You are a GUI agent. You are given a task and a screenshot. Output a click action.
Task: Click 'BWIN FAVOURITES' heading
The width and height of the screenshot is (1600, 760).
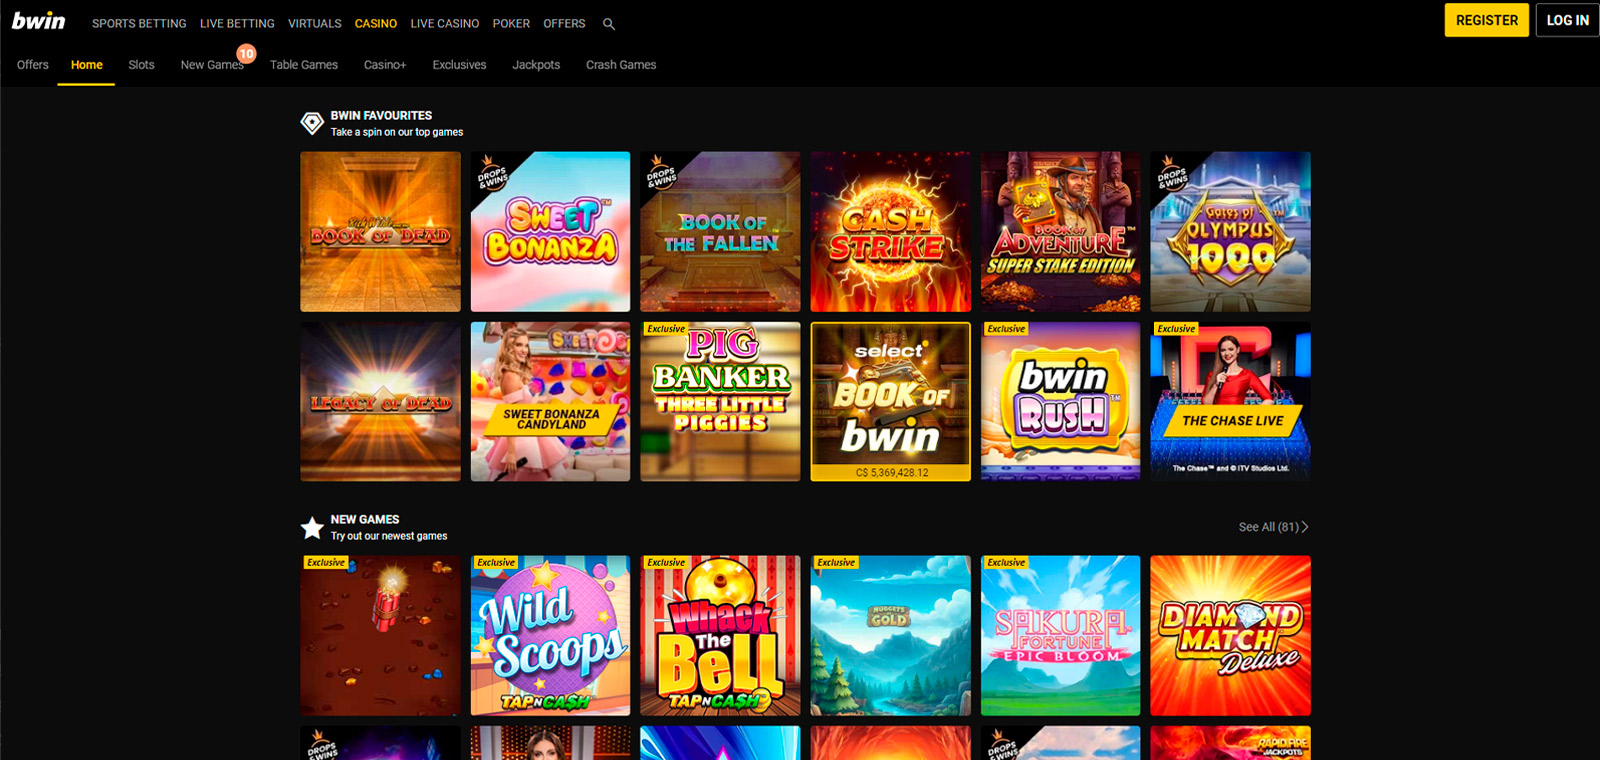coord(381,116)
